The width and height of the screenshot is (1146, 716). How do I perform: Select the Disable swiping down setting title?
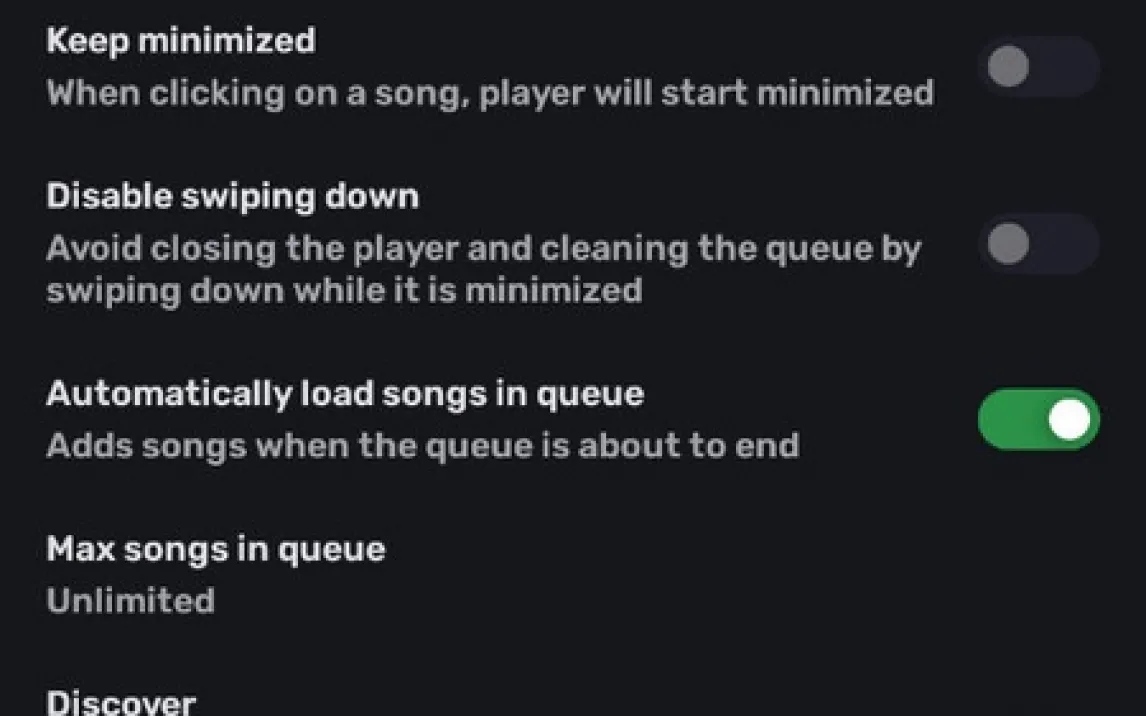(232, 196)
